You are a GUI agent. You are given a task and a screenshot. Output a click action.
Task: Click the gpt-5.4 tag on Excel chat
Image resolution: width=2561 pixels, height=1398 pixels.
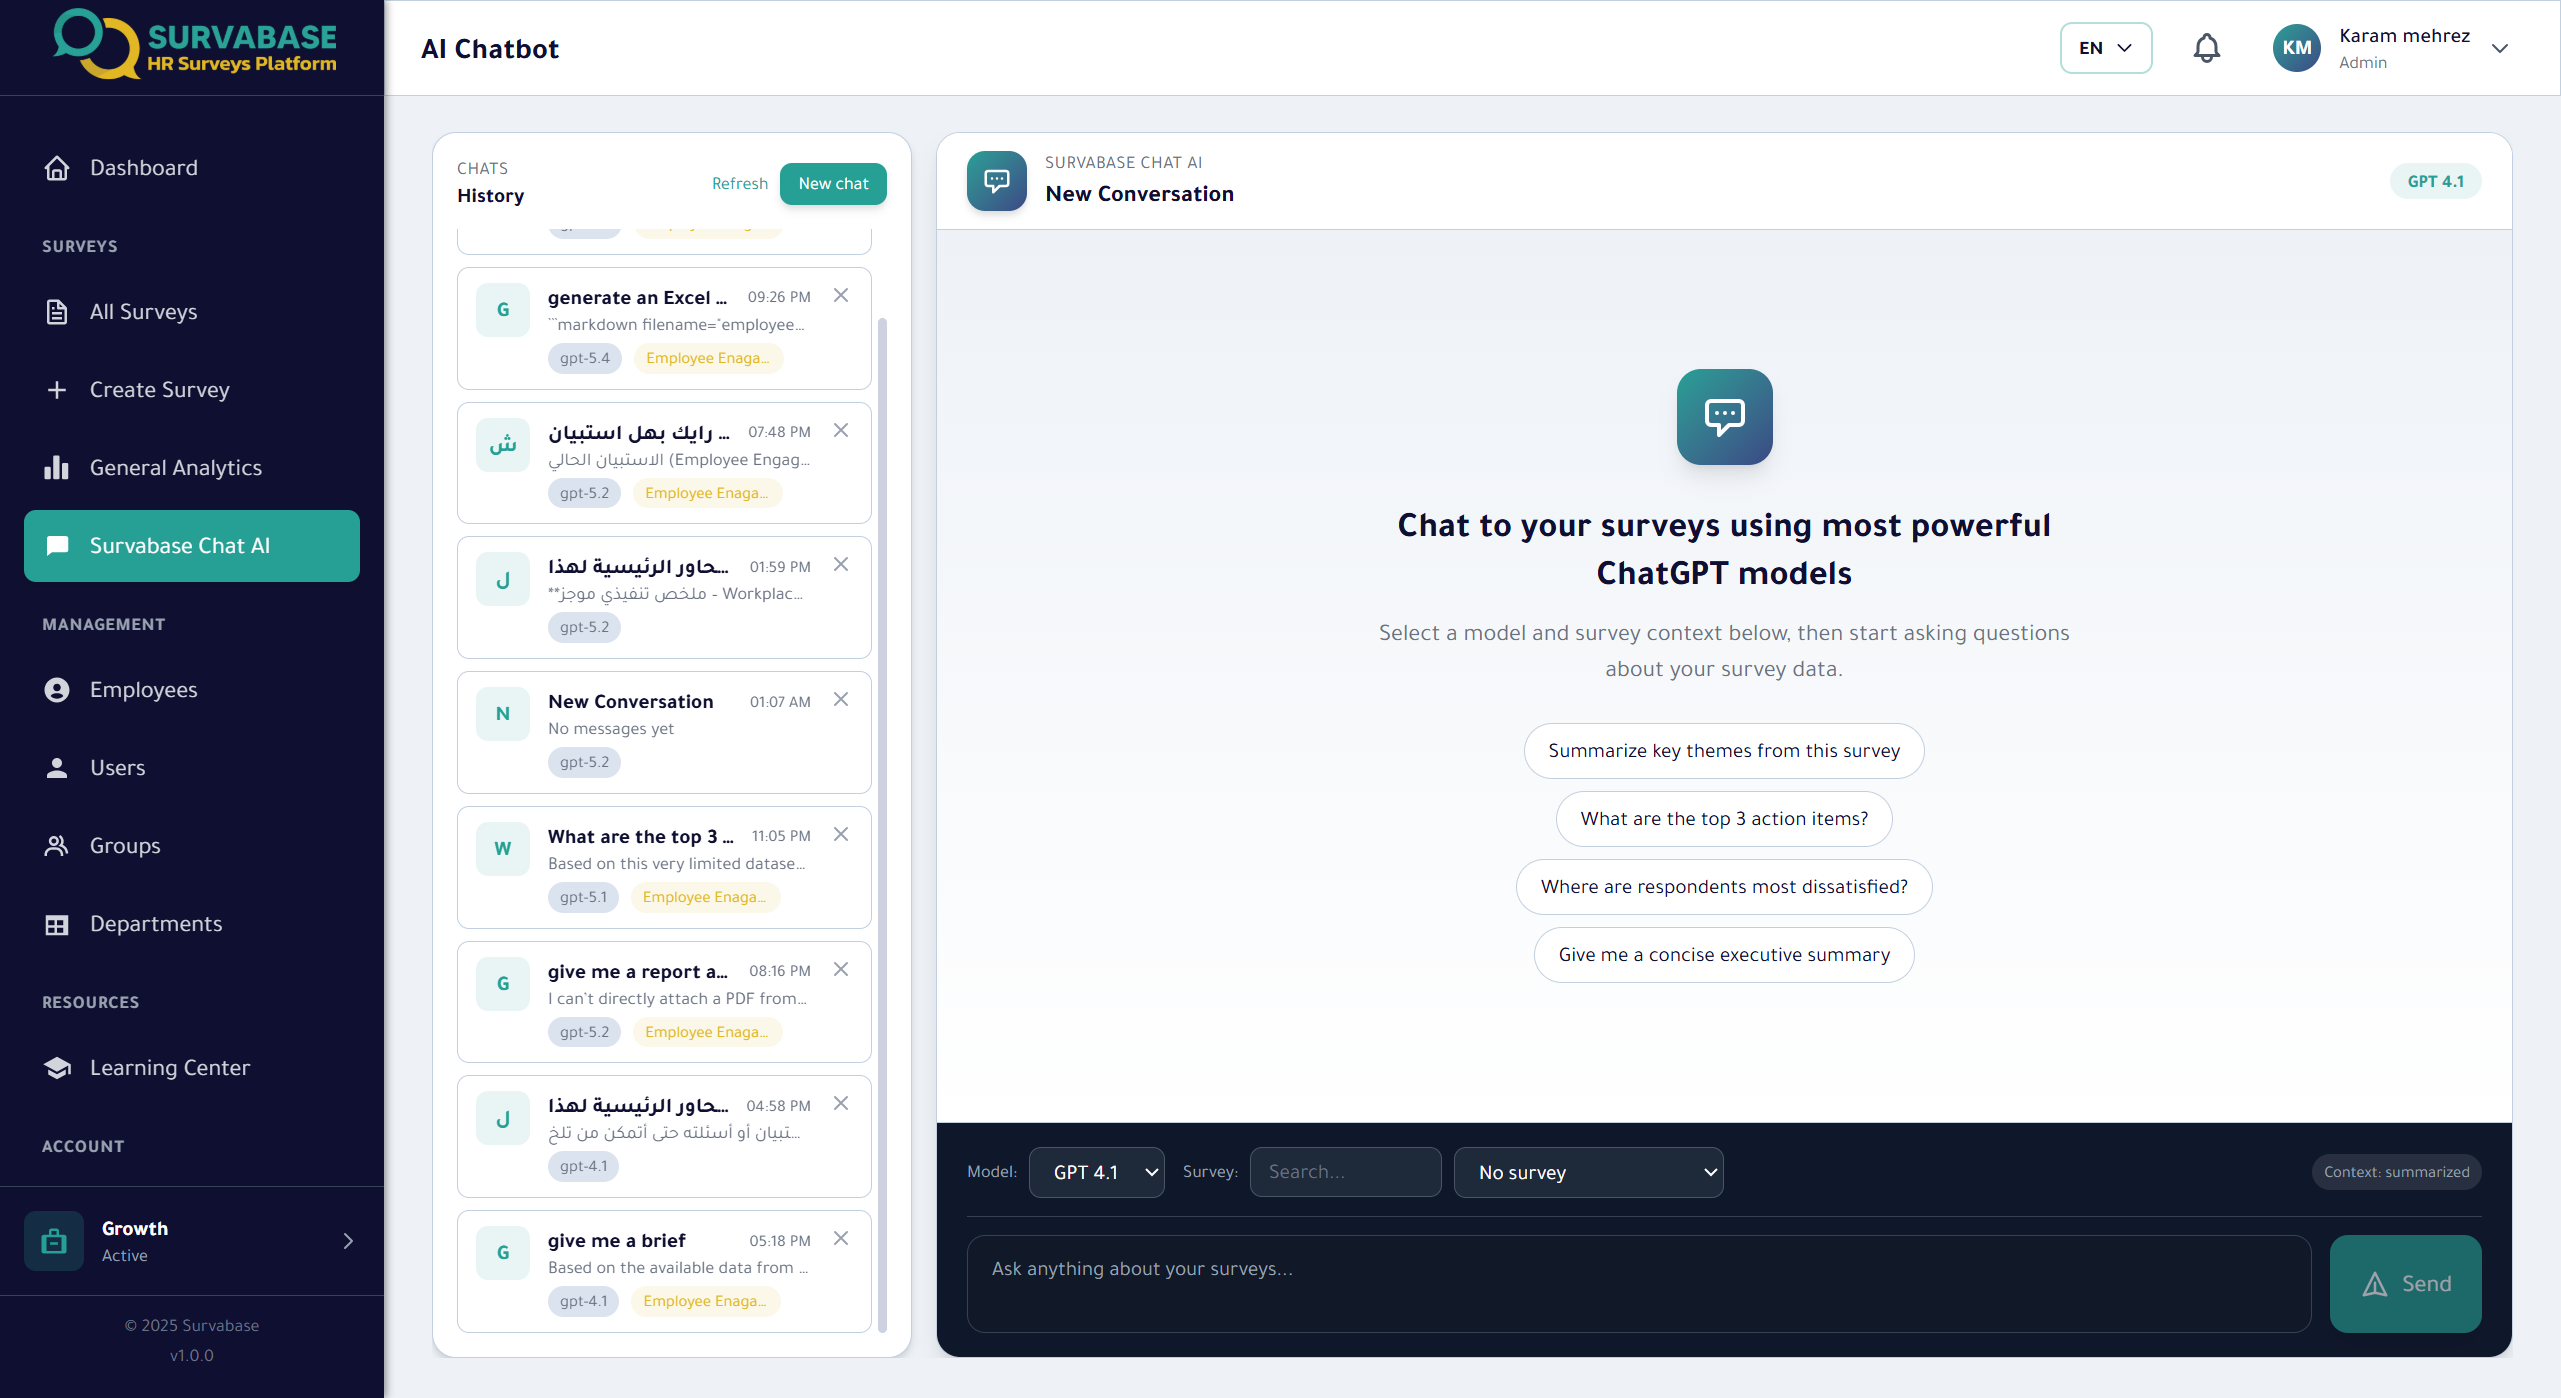[584, 358]
